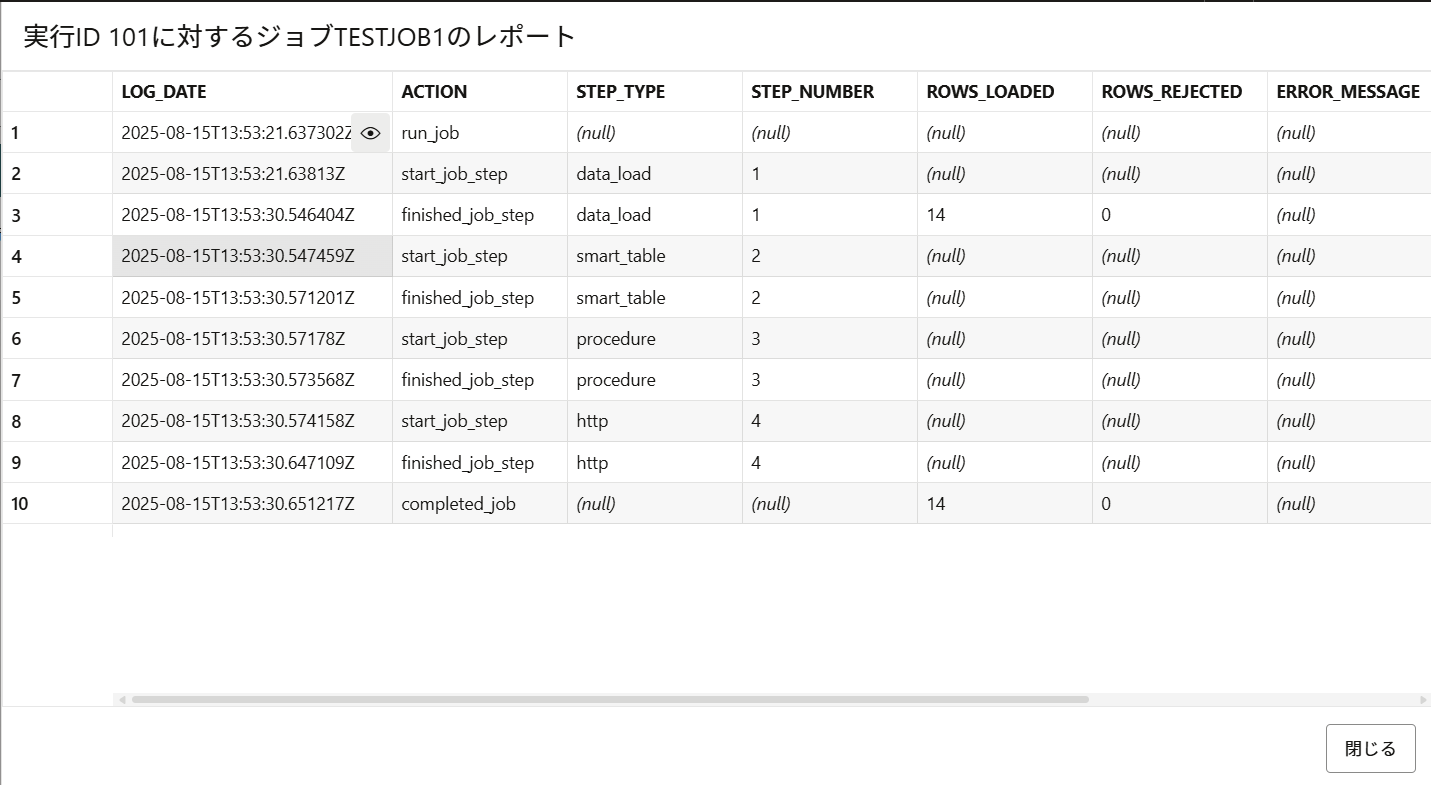Click the STEP_NUMBER column header
1431x785 pixels.
[829, 92]
